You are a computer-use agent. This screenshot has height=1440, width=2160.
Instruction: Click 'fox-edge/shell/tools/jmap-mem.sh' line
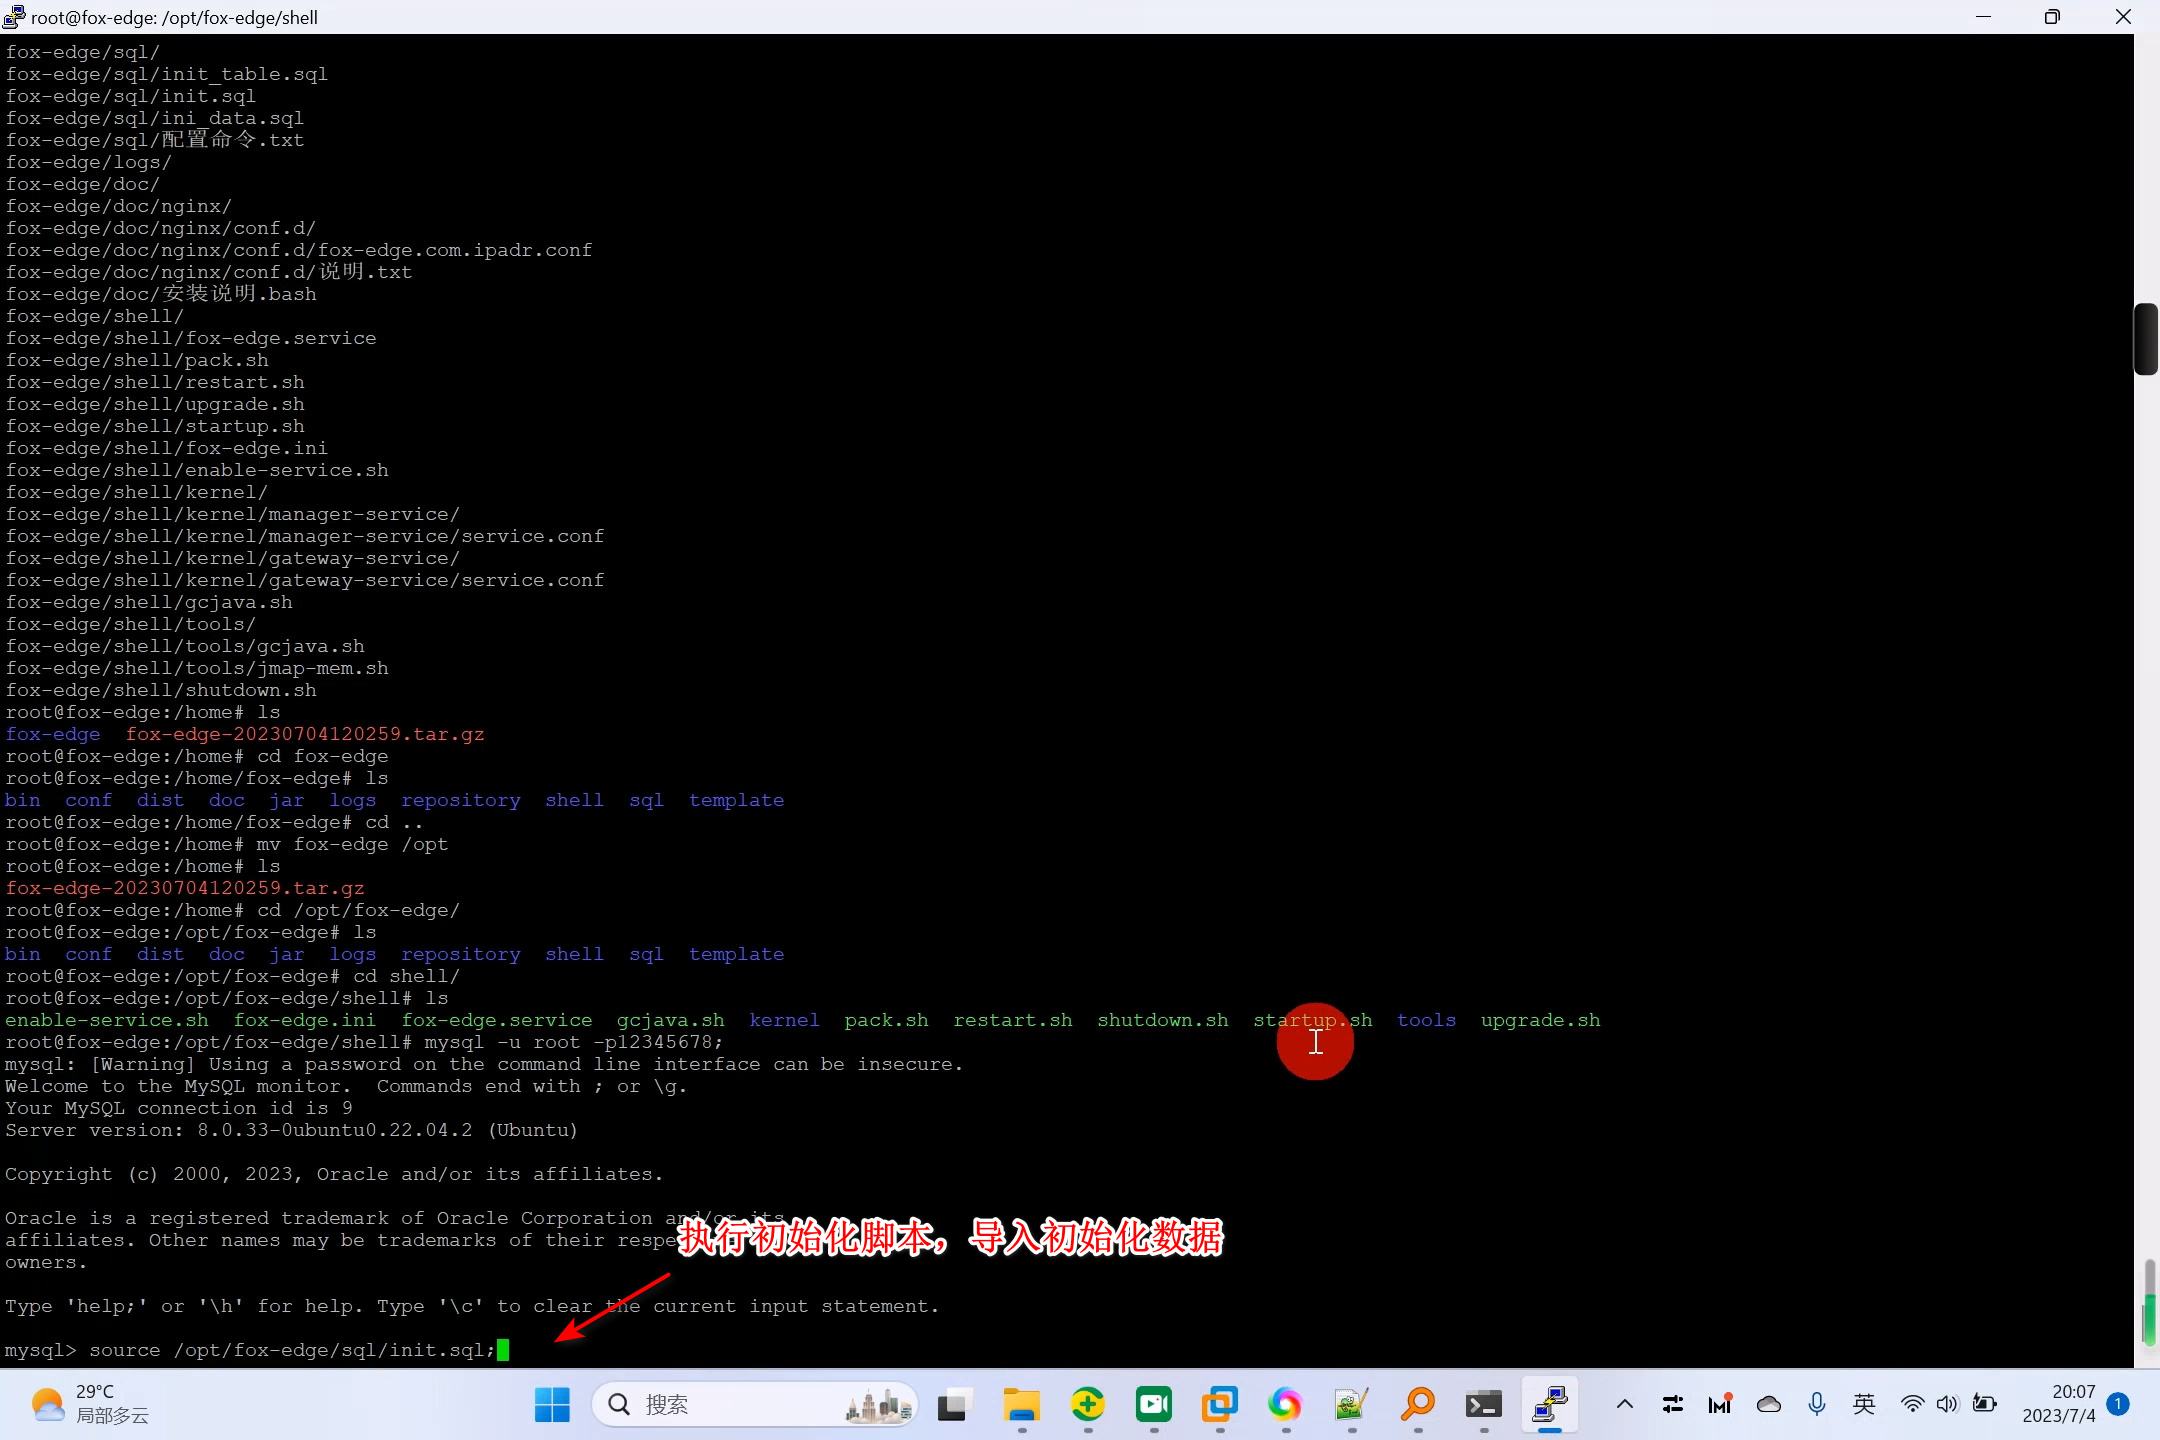(197, 668)
